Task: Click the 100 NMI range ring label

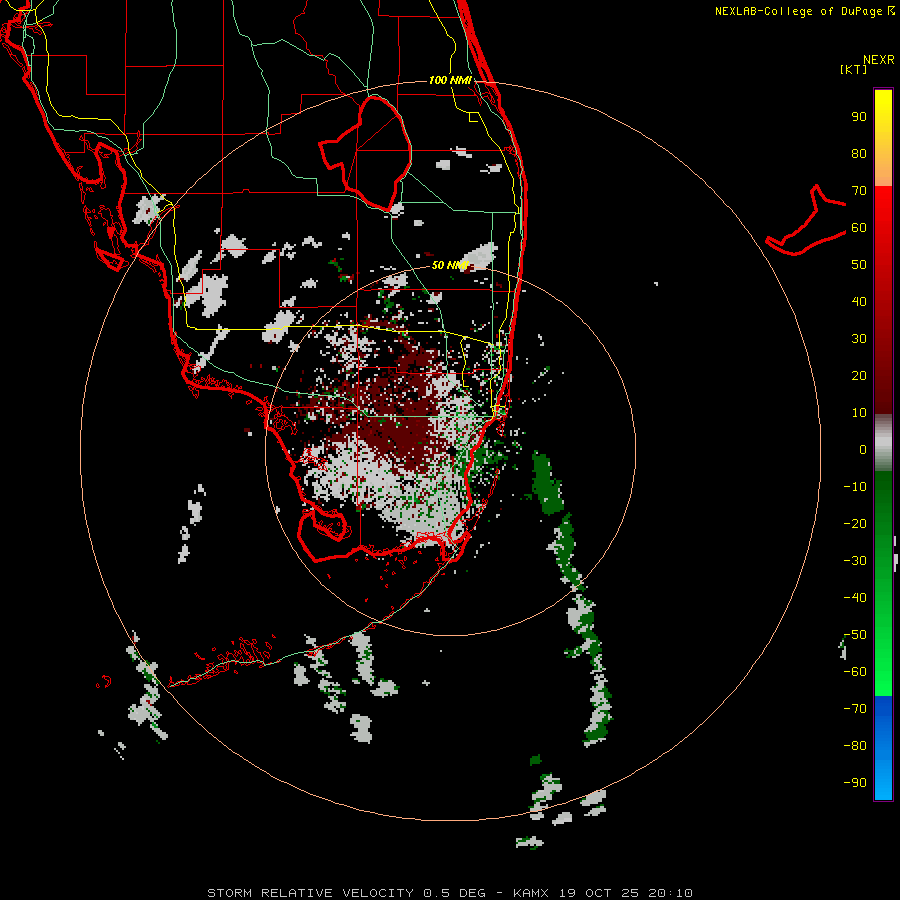Action: pyautogui.click(x=450, y=80)
